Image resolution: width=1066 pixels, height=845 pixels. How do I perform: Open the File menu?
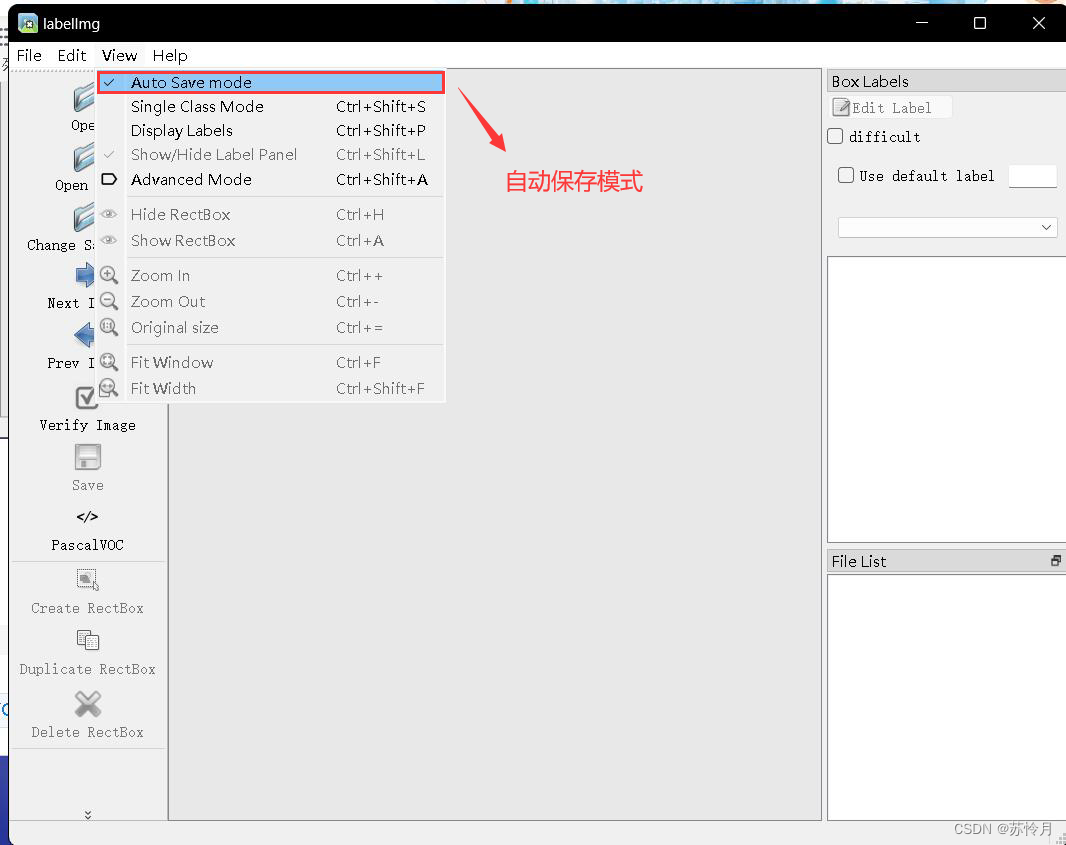[x=29, y=56]
